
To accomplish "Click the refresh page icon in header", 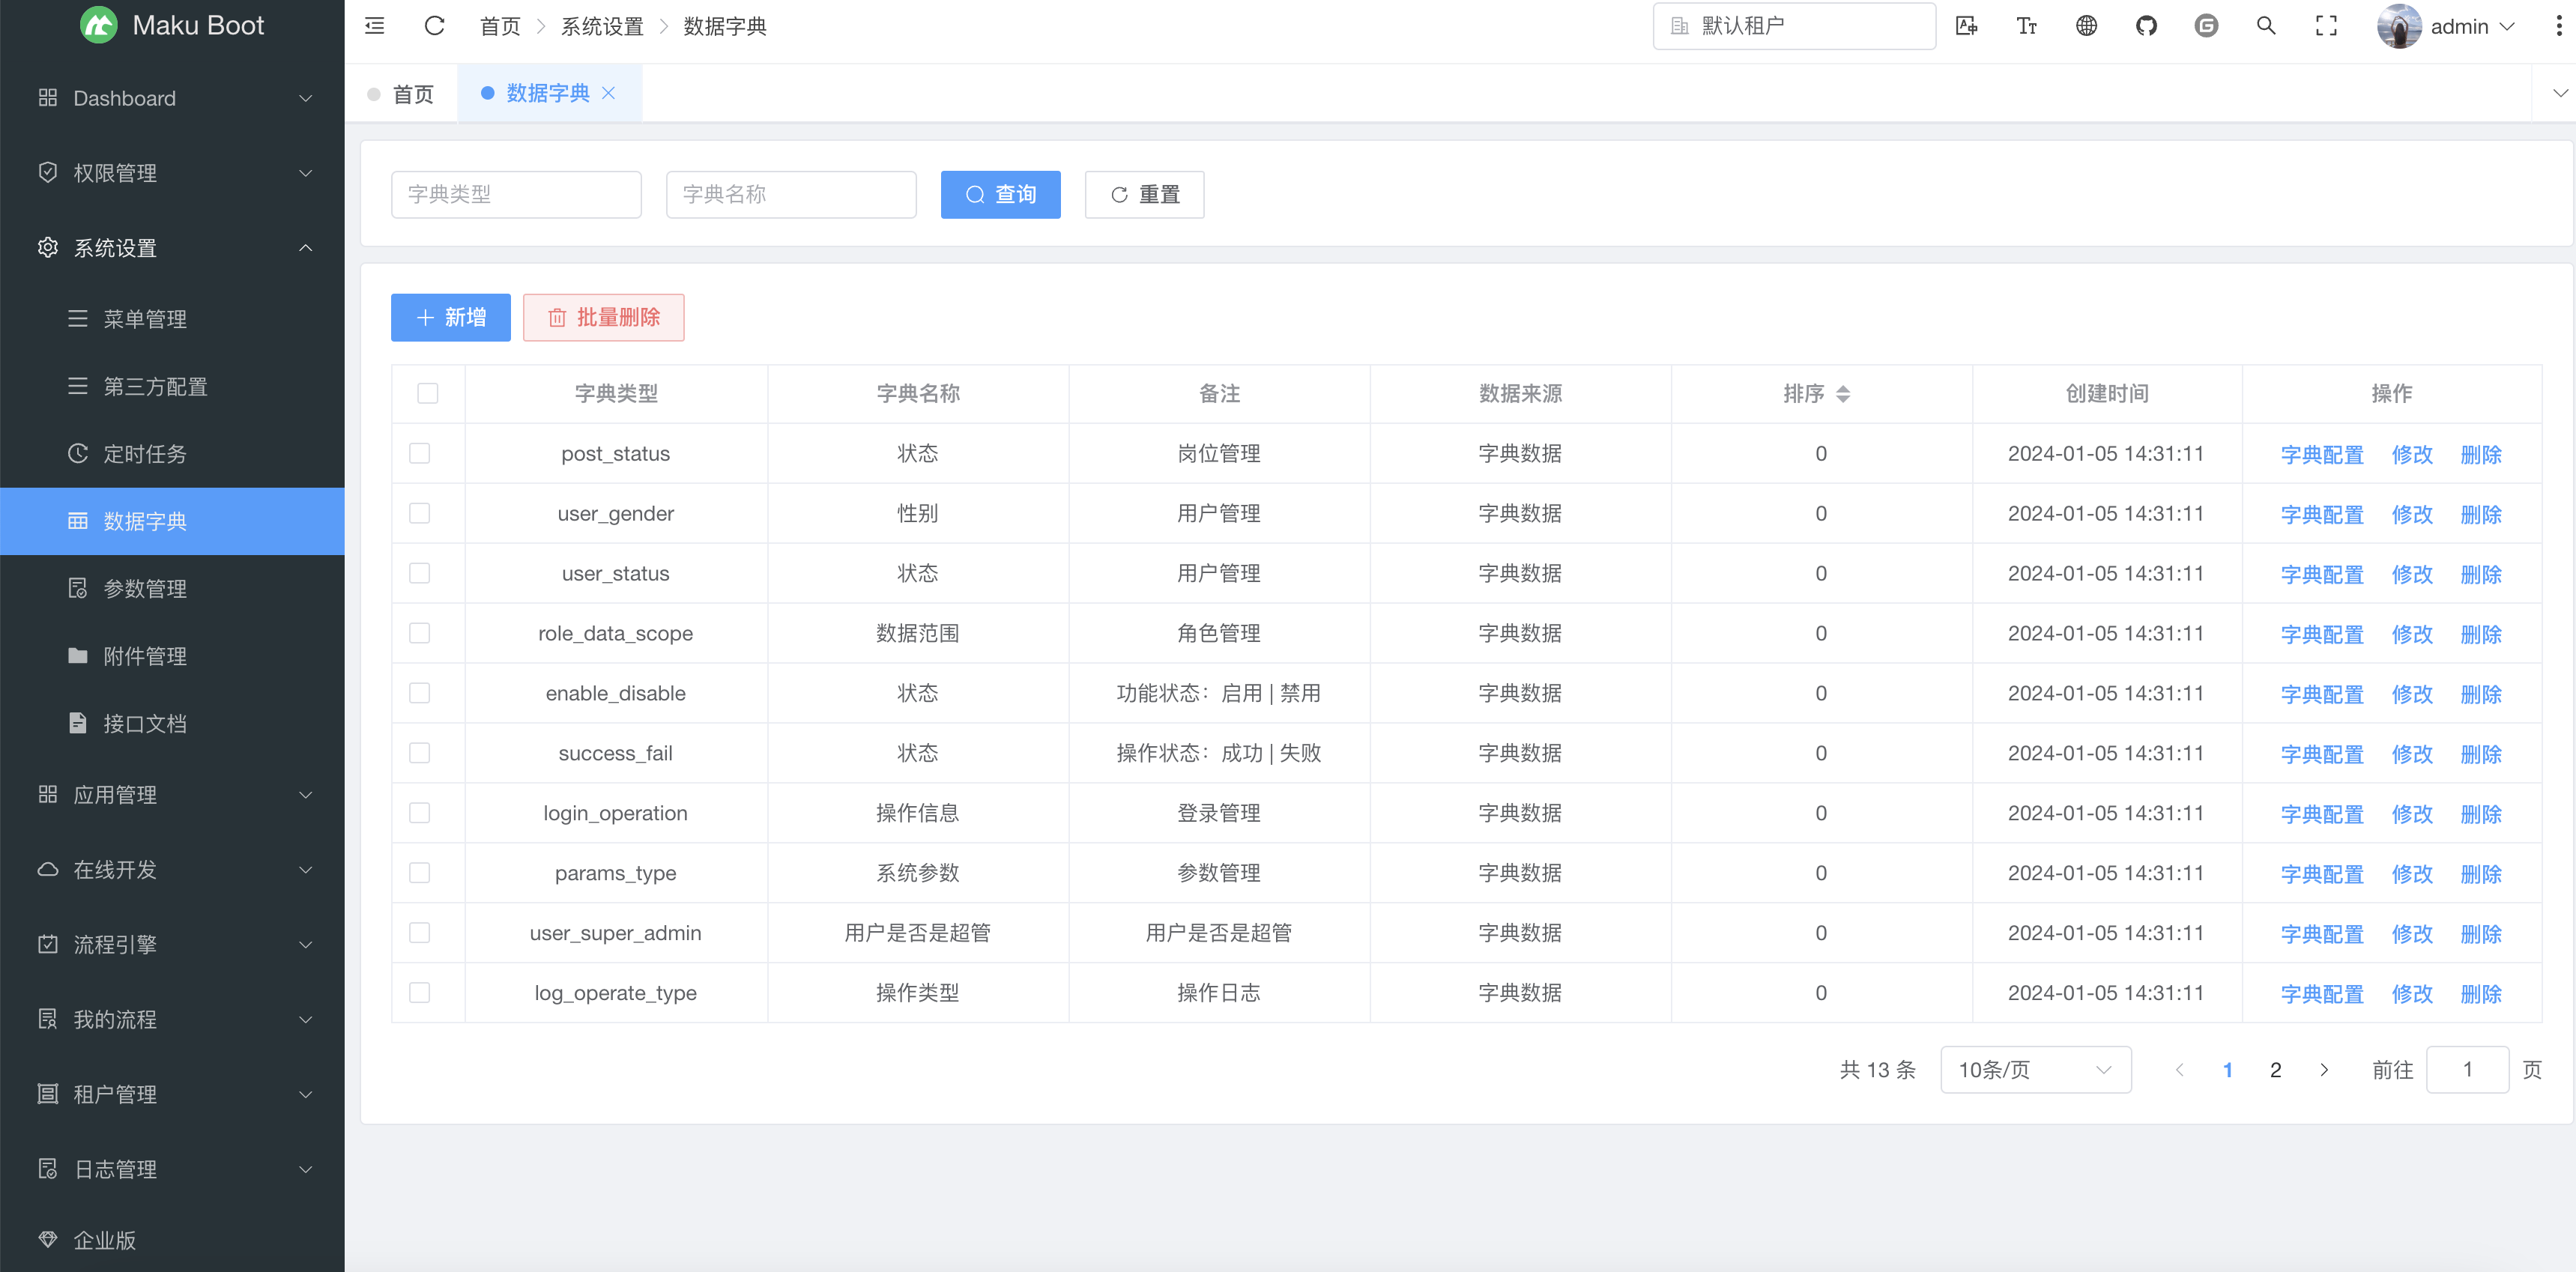I will coord(434,26).
